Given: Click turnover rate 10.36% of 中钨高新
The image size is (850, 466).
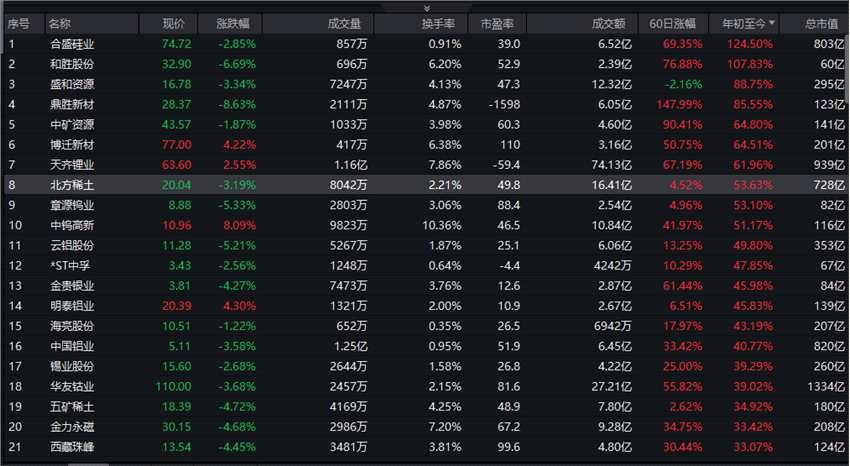Looking at the screenshot, I should 442,225.
